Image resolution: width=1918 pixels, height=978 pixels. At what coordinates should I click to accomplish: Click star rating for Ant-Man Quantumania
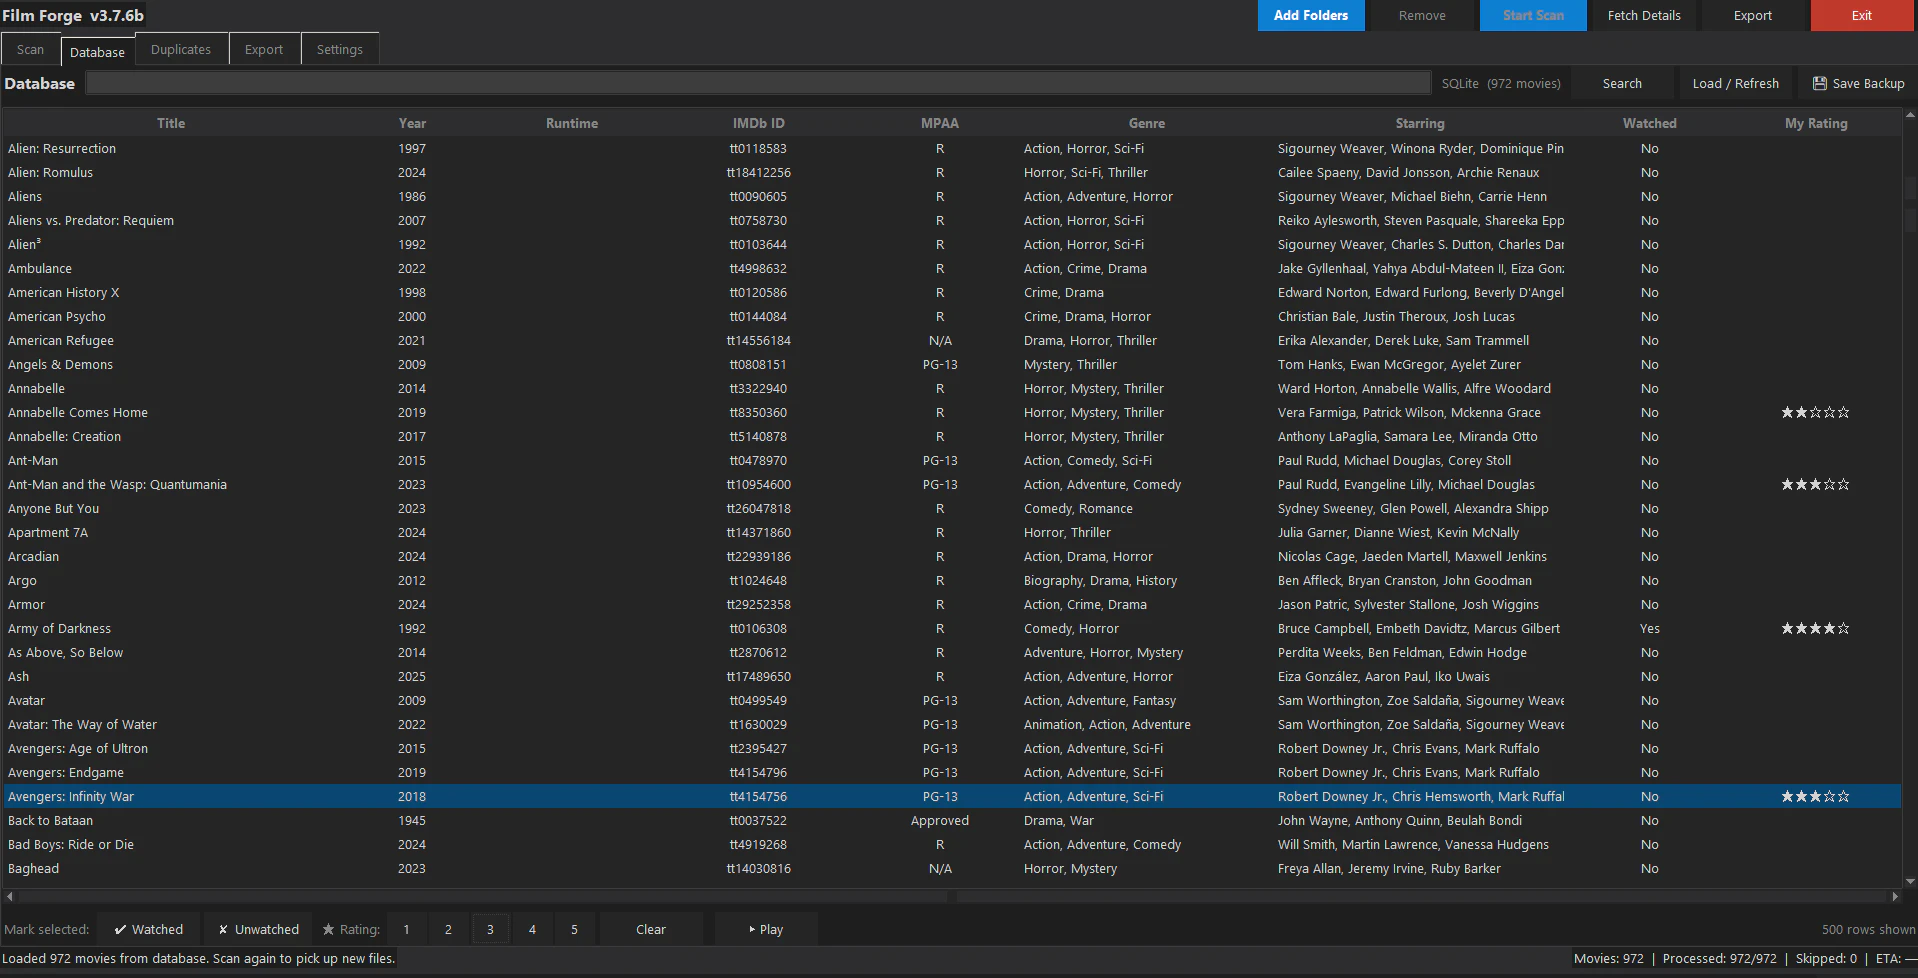1815,485
